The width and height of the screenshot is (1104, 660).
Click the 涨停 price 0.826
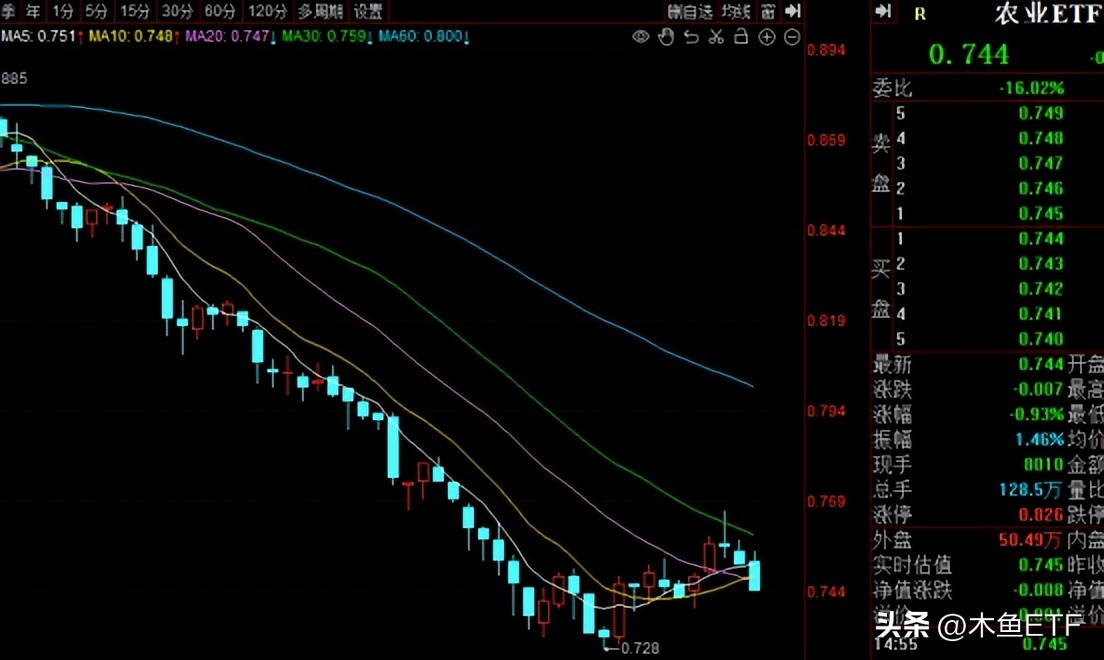pos(1044,516)
